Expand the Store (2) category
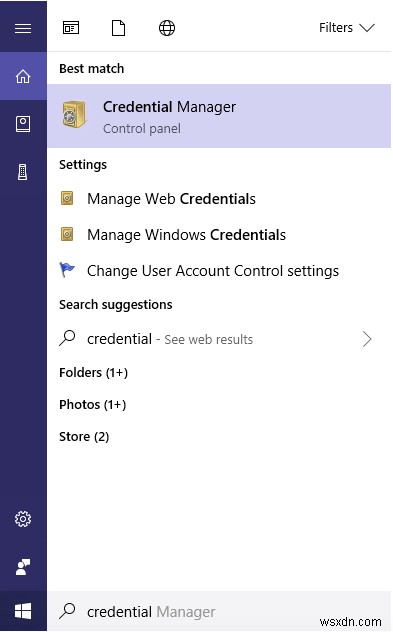The width and height of the screenshot is (393, 632). 84,437
